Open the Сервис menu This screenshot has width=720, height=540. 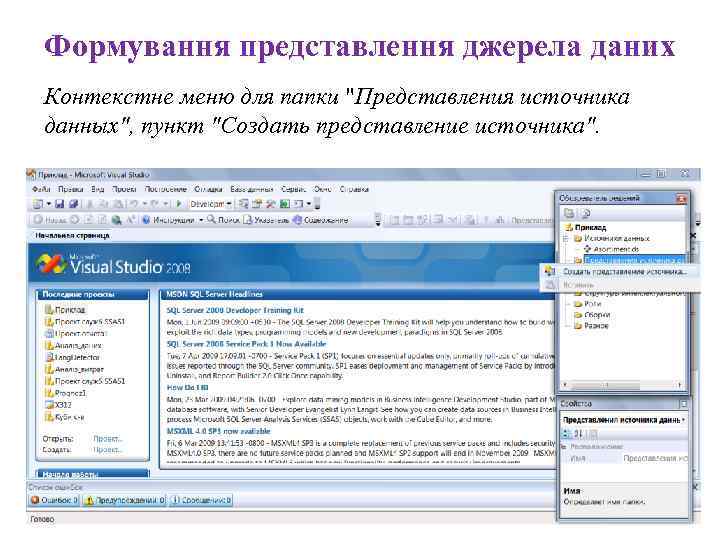[x=293, y=189]
